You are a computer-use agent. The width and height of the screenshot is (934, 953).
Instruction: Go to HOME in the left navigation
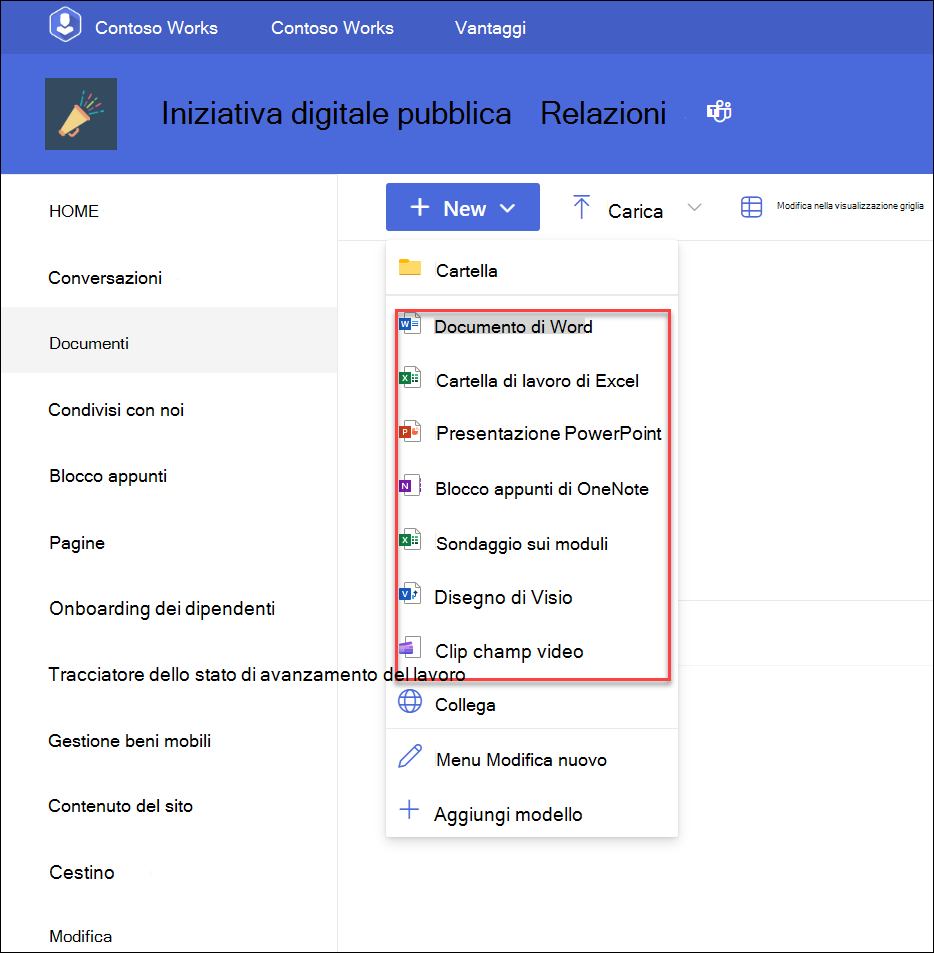coord(74,211)
